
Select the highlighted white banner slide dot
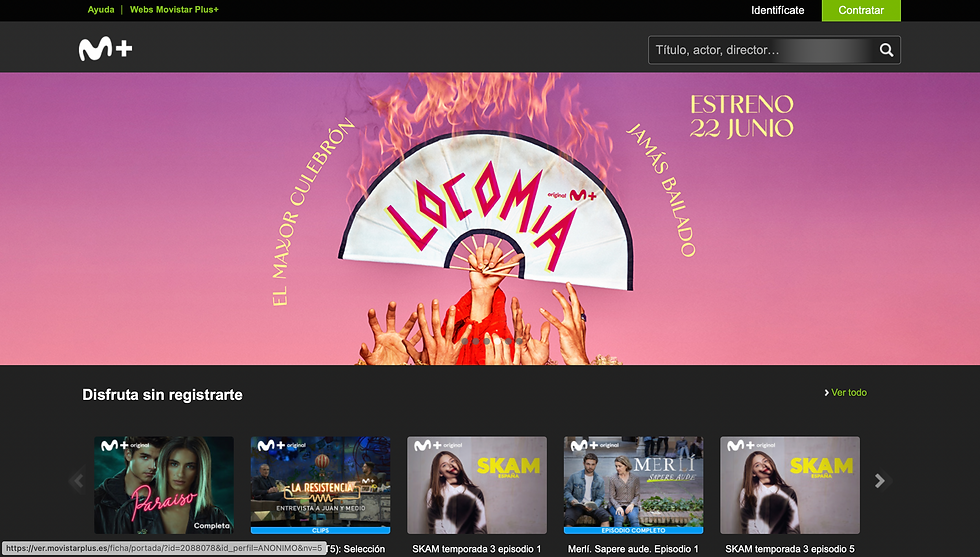point(498,341)
